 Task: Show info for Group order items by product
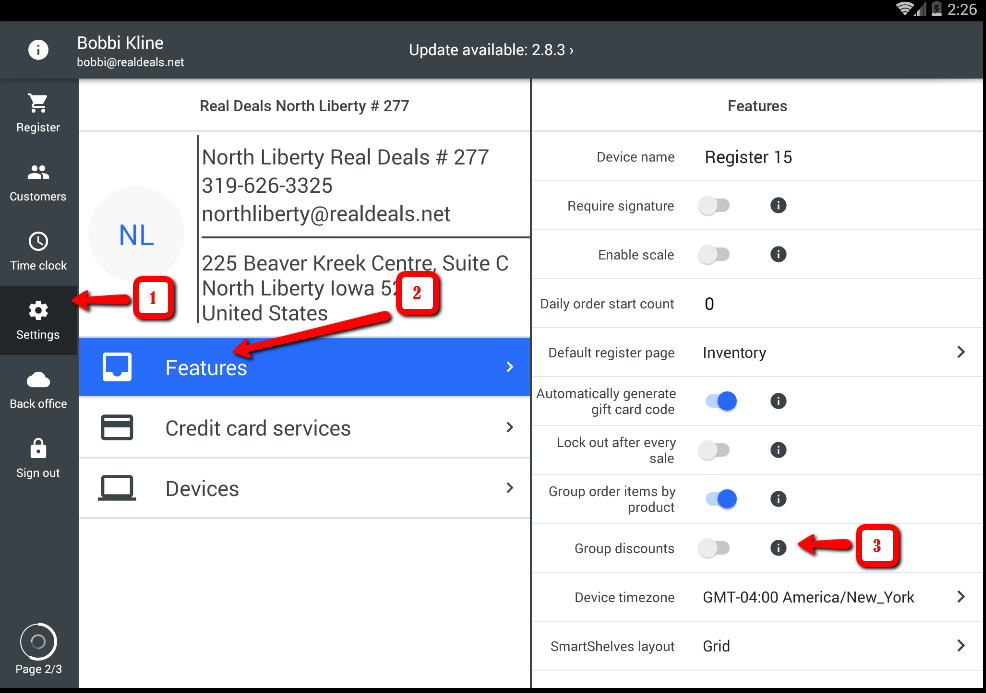778,499
